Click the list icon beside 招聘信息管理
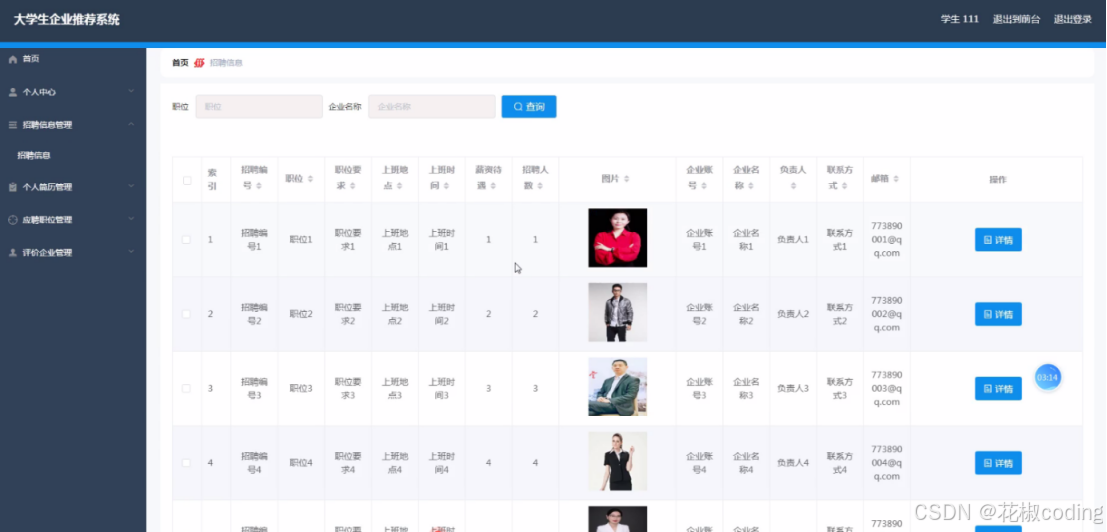This screenshot has width=1107, height=532. (x=13, y=125)
